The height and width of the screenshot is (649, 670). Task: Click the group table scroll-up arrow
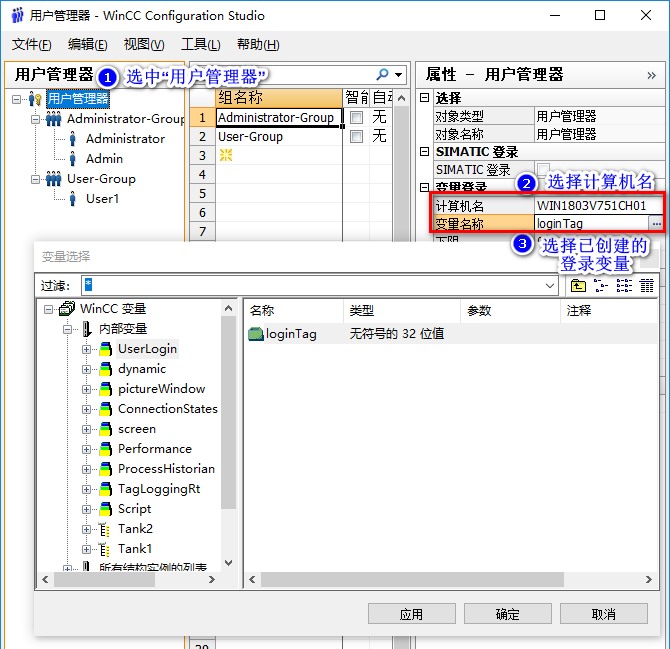401,98
